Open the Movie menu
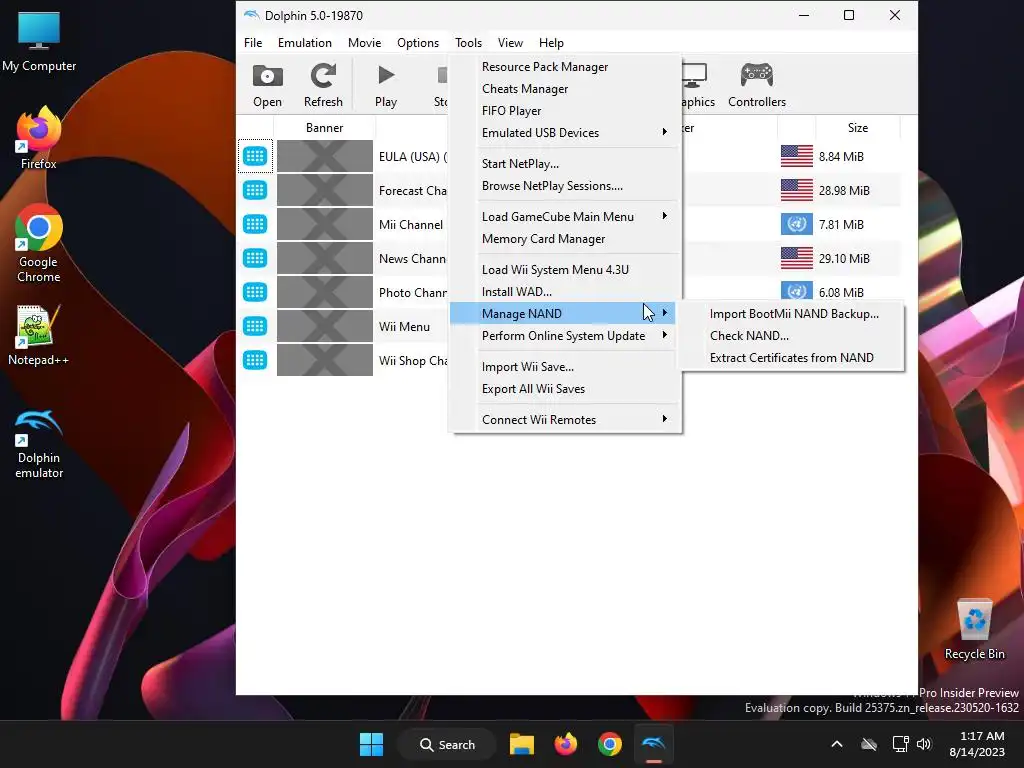The width and height of the screenshot is (1024, 768). tap(364, 42)
